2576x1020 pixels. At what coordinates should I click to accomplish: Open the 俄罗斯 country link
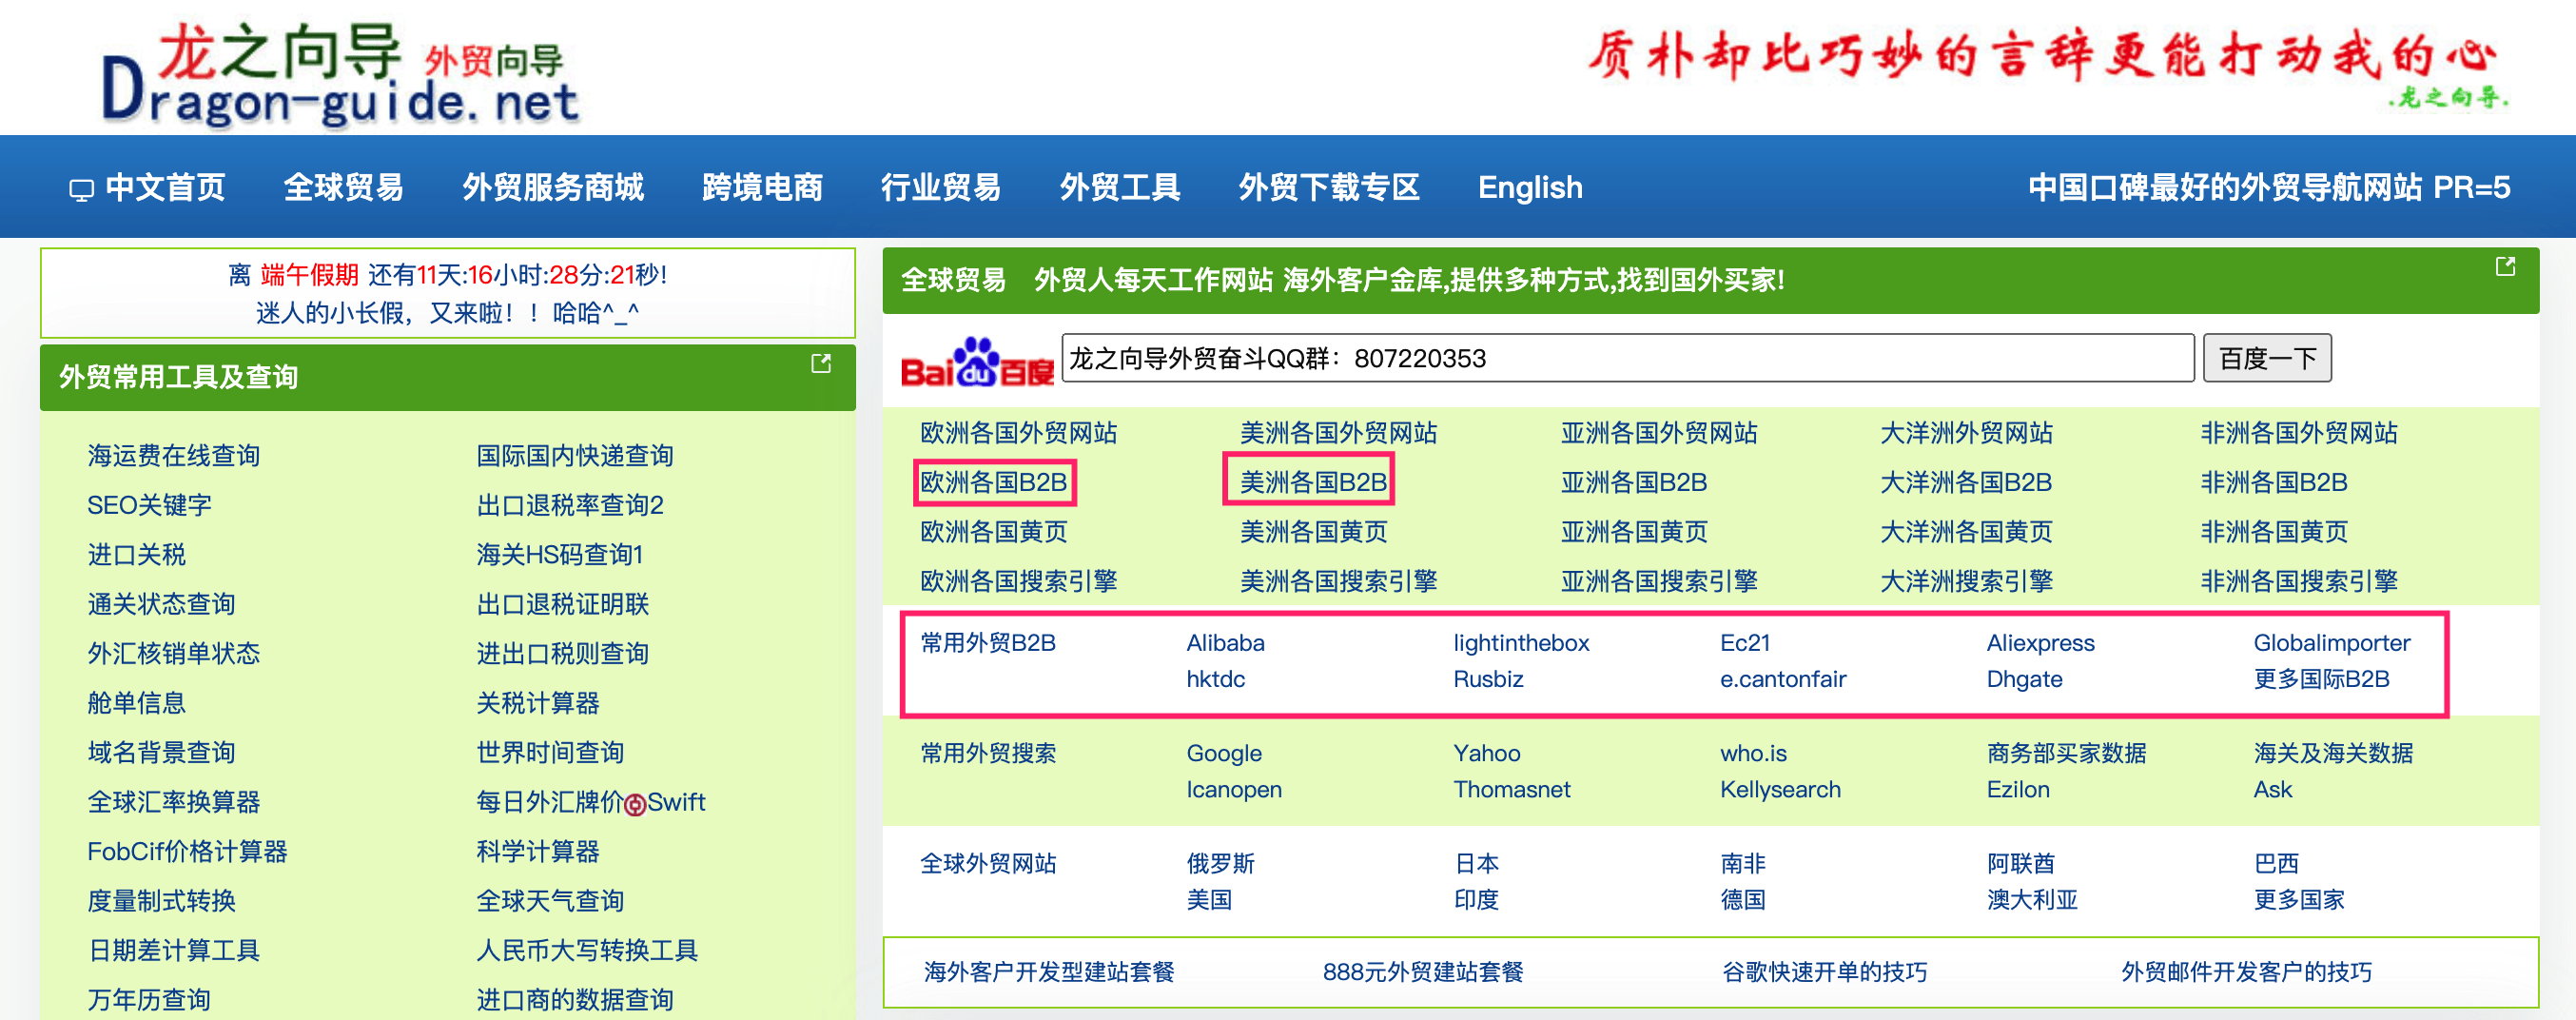pyautogui.click(x=1220, y=863)
